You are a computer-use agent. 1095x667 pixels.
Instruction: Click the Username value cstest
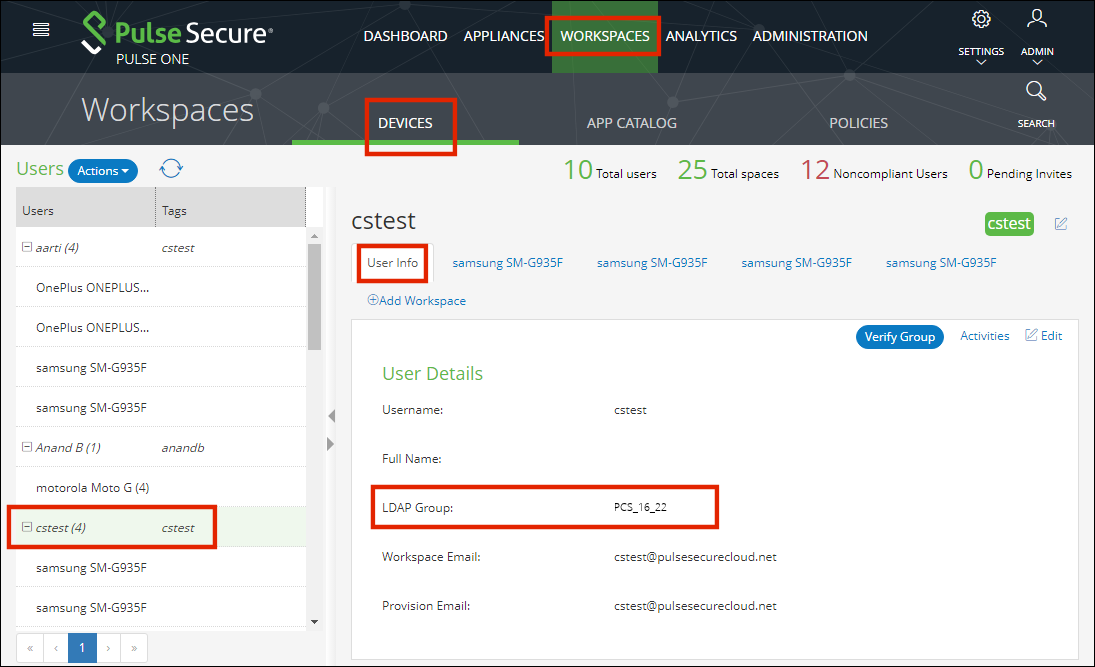pos(630,410)
